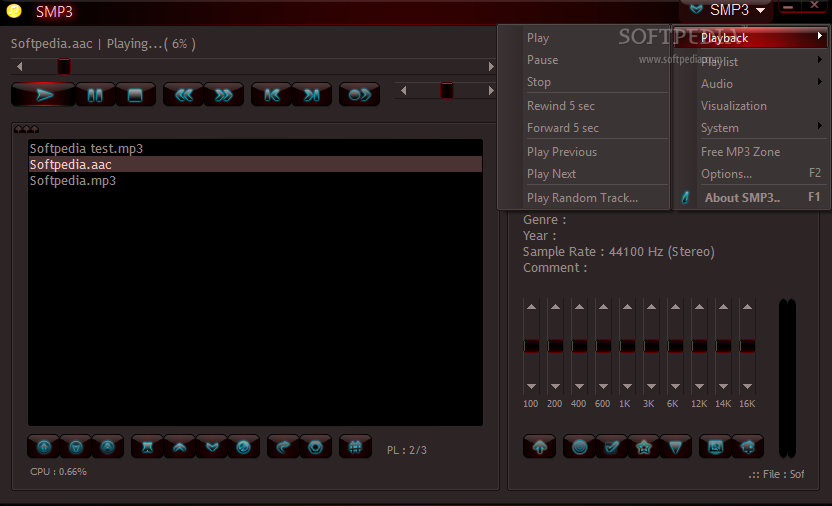Image resolution: width=832 pixels, height=506 pixels.
Task: Lower the 16K equalizer band with down arrow
Action: [747, 386]
